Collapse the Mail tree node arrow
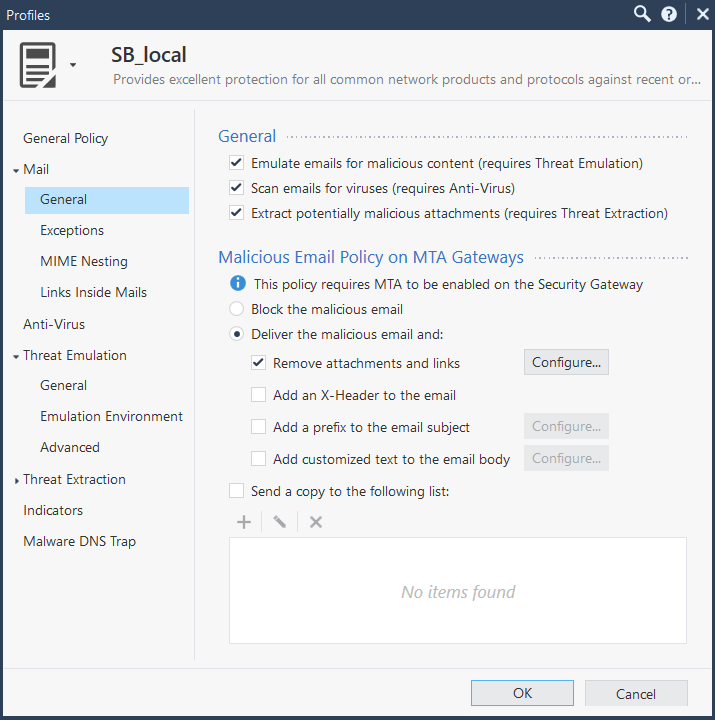 tap(16, 170)
